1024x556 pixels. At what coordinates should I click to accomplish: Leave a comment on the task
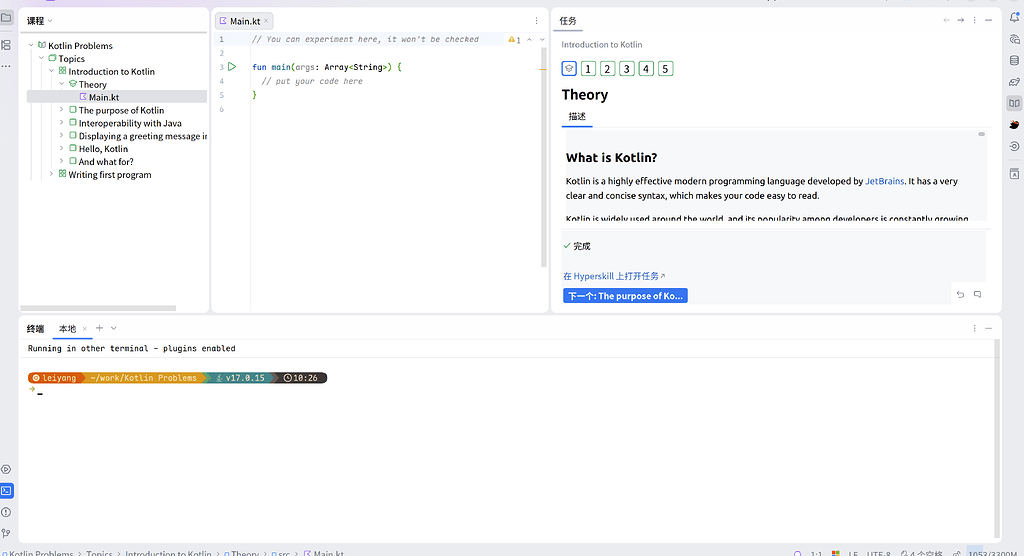pyautogui.click(x=978, y=295)
